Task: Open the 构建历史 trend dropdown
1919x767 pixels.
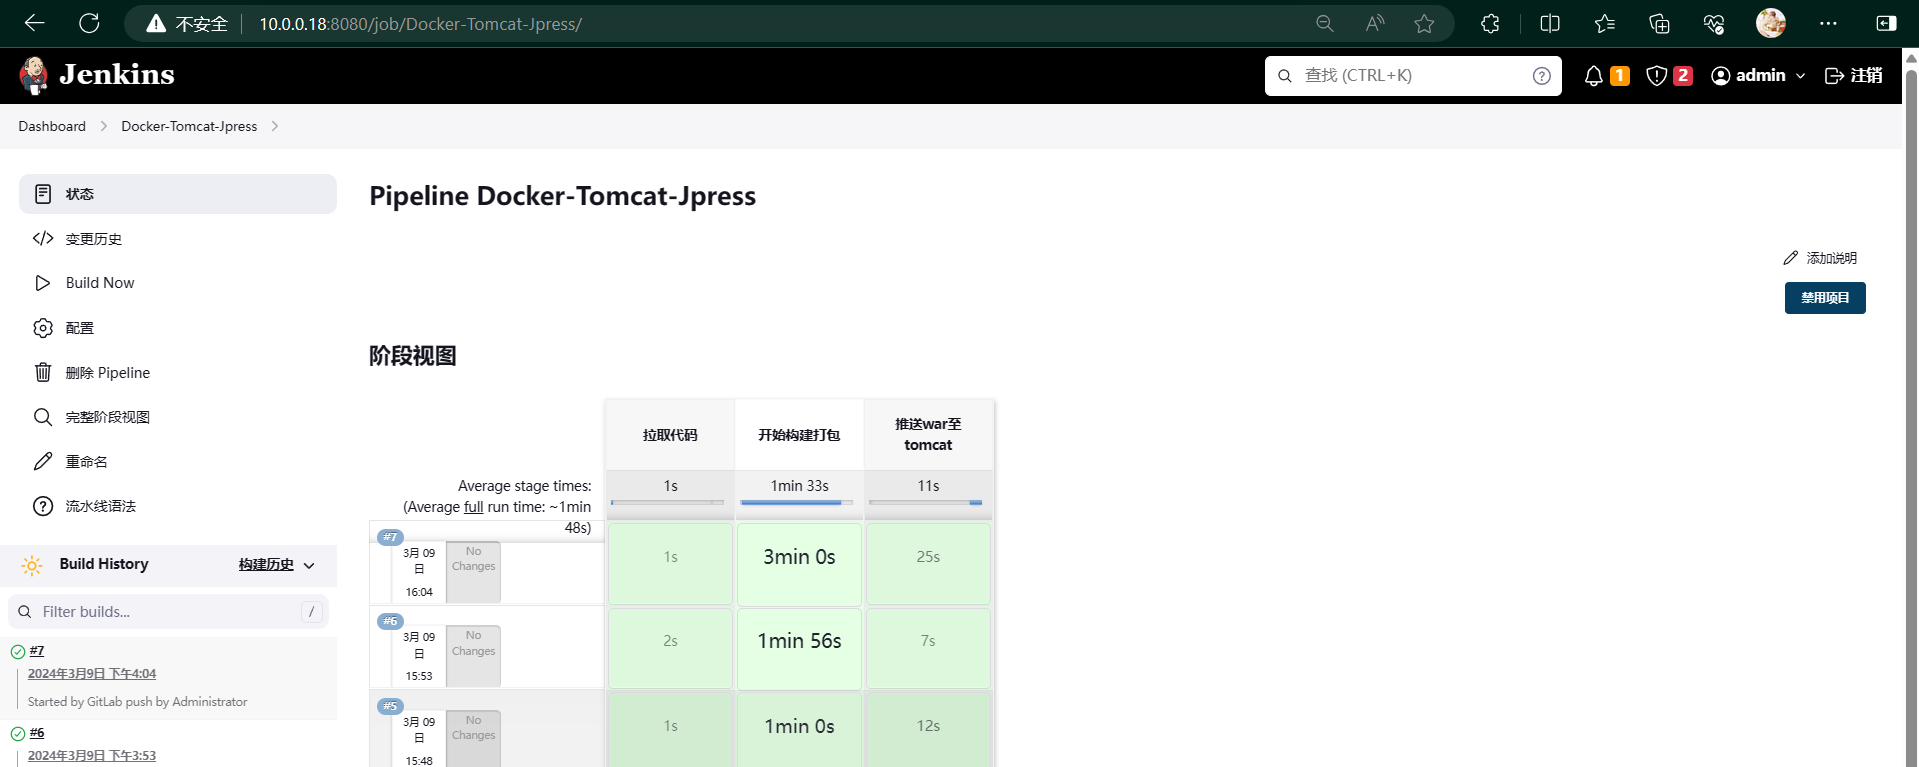Action: tap(277, 565)
